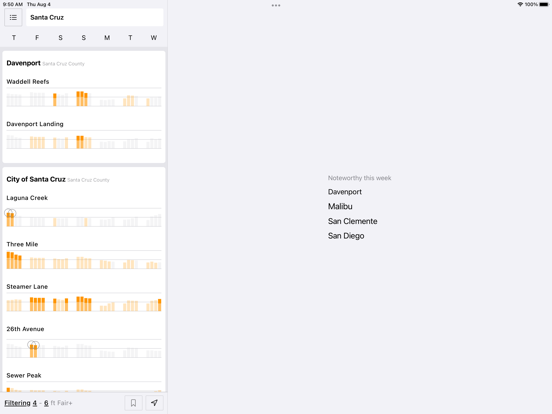
Task: Tap Davenport Landing forecast bar chart
Action: (84, 140)
